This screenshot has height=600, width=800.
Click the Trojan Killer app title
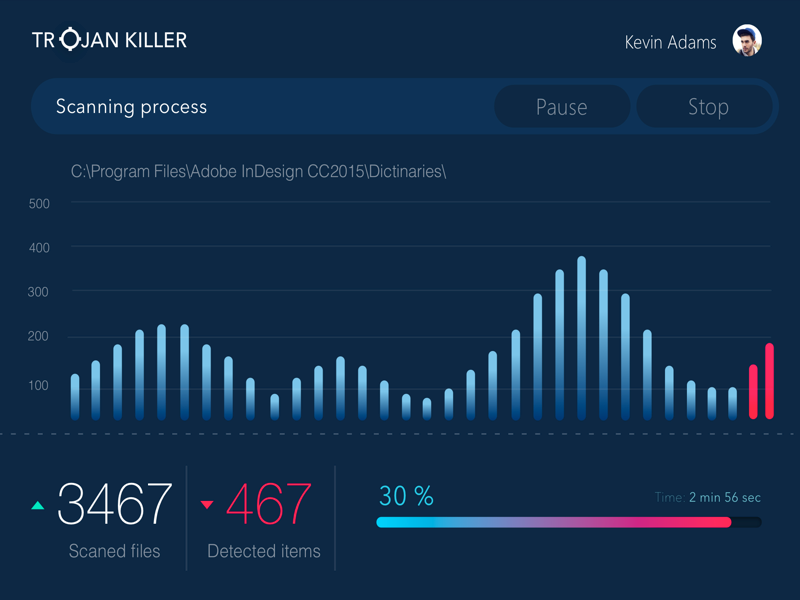(110, 40)
